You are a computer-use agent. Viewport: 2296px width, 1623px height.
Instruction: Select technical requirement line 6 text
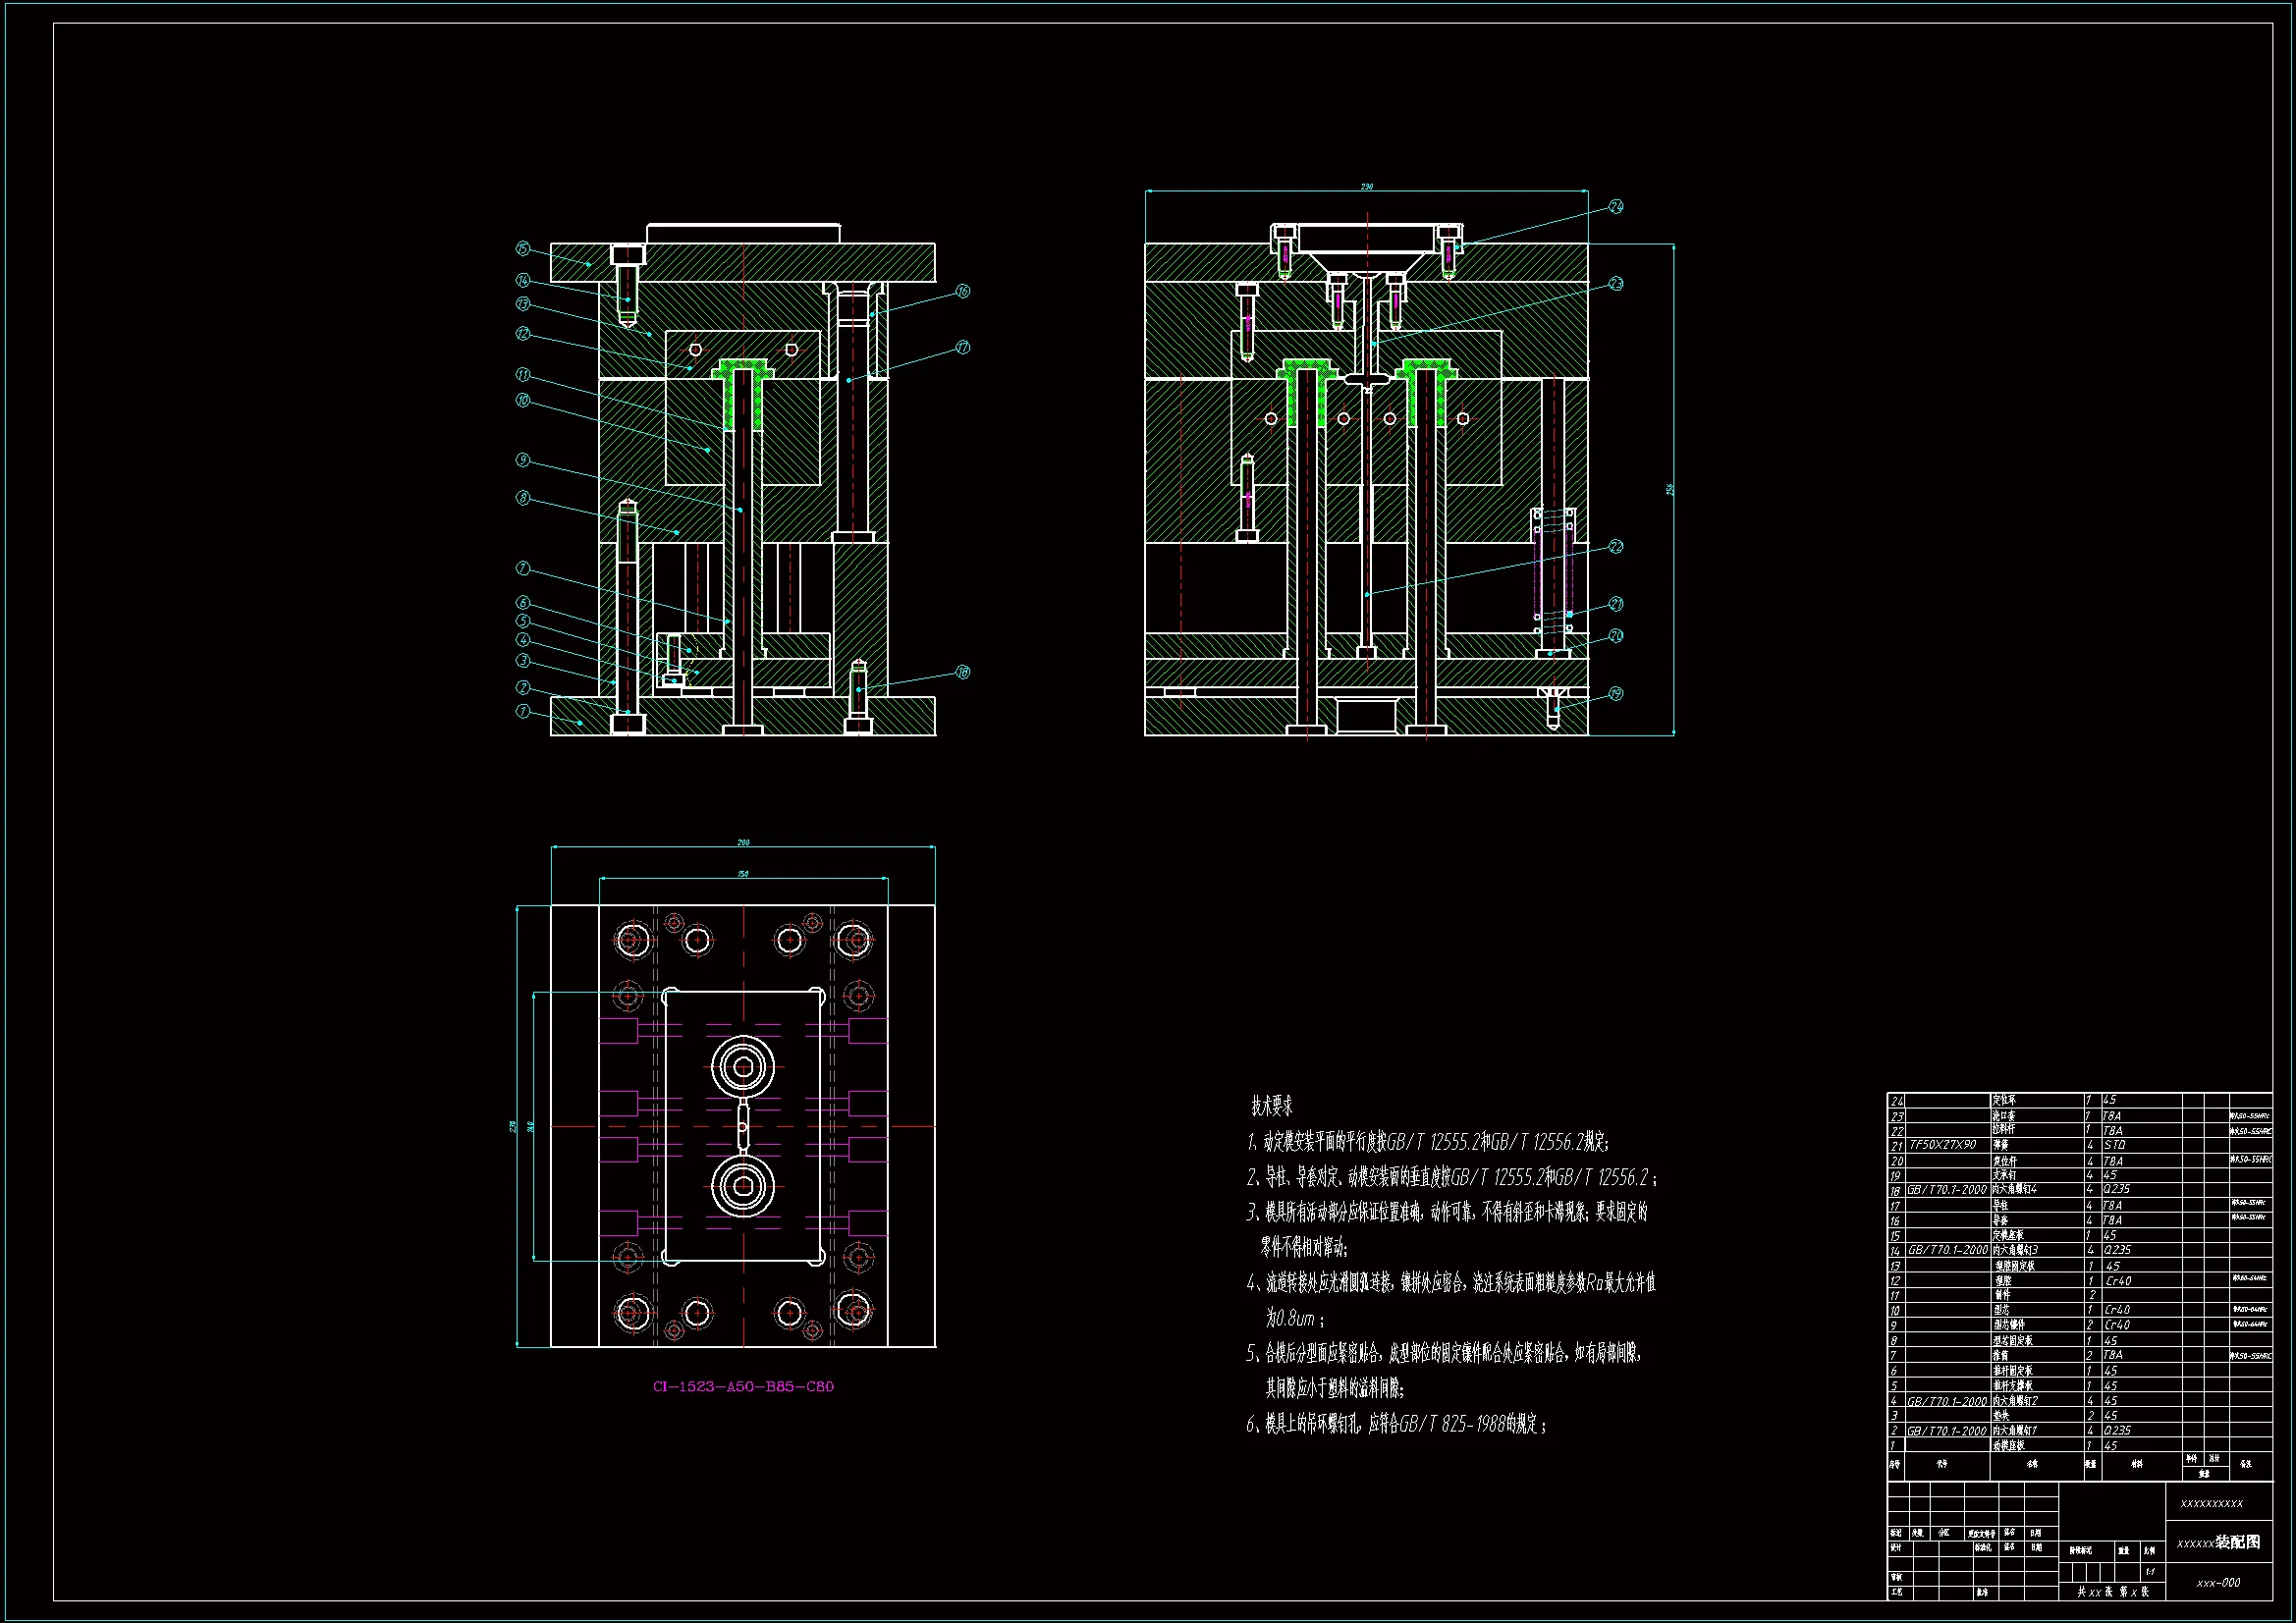pyautogui.click(x=1396, y=1424)
